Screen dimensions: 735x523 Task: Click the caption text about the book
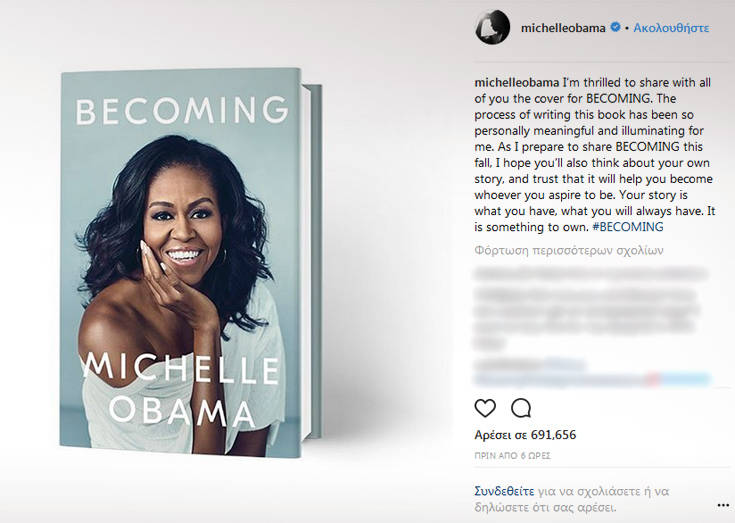(x=590, y=153)
